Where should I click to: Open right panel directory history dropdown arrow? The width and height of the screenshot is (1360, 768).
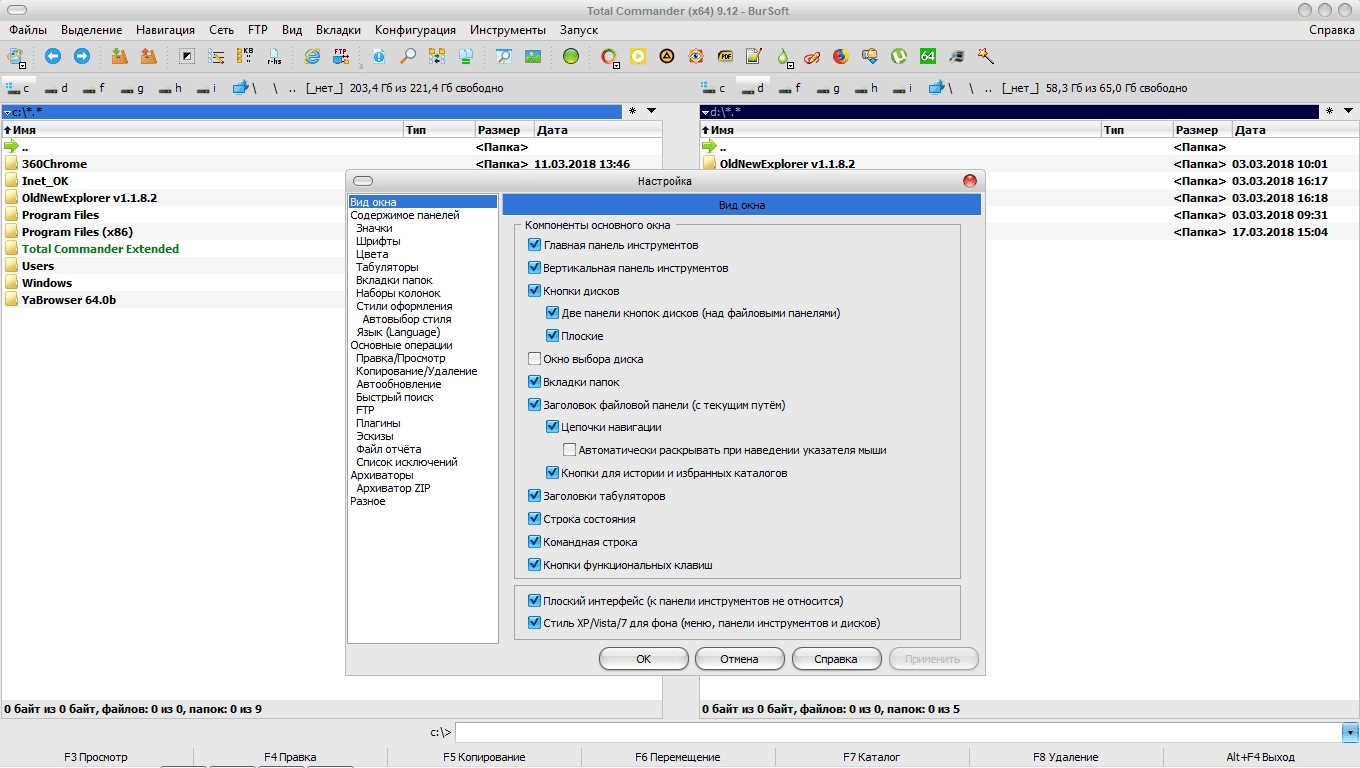tap(1349, 111)
